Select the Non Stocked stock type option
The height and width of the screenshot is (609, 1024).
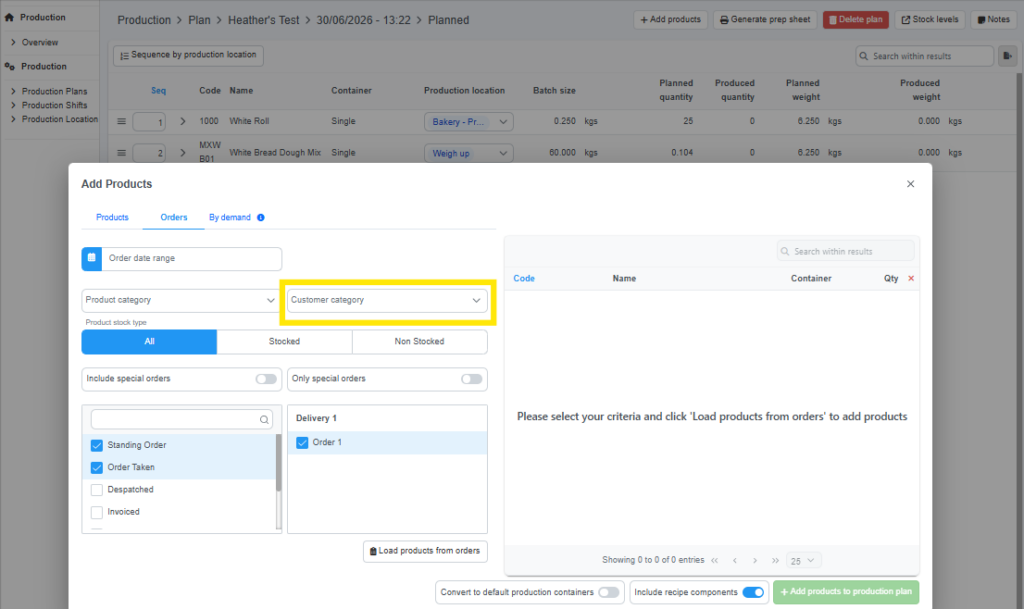tap(419, 342)
